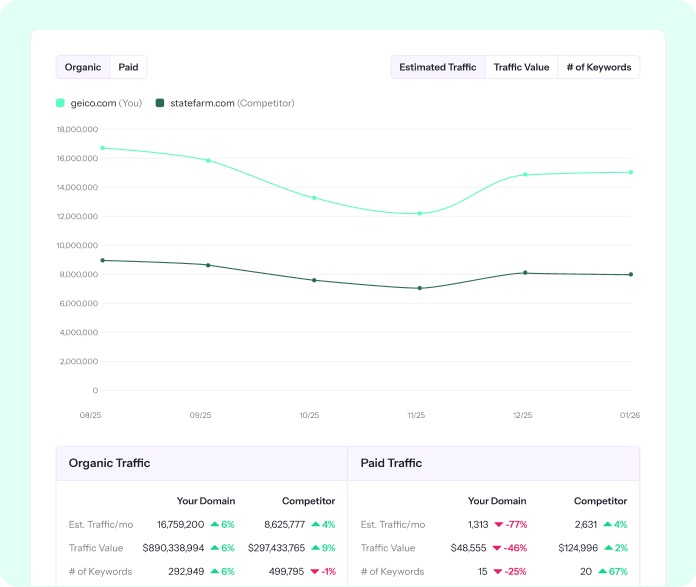
Task: Click geico.com data point at 09/25
Action: (x=208, y=160)
